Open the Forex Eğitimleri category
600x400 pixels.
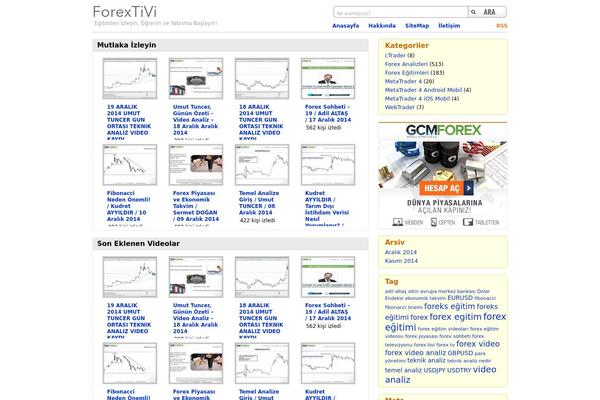pos(407,73)
